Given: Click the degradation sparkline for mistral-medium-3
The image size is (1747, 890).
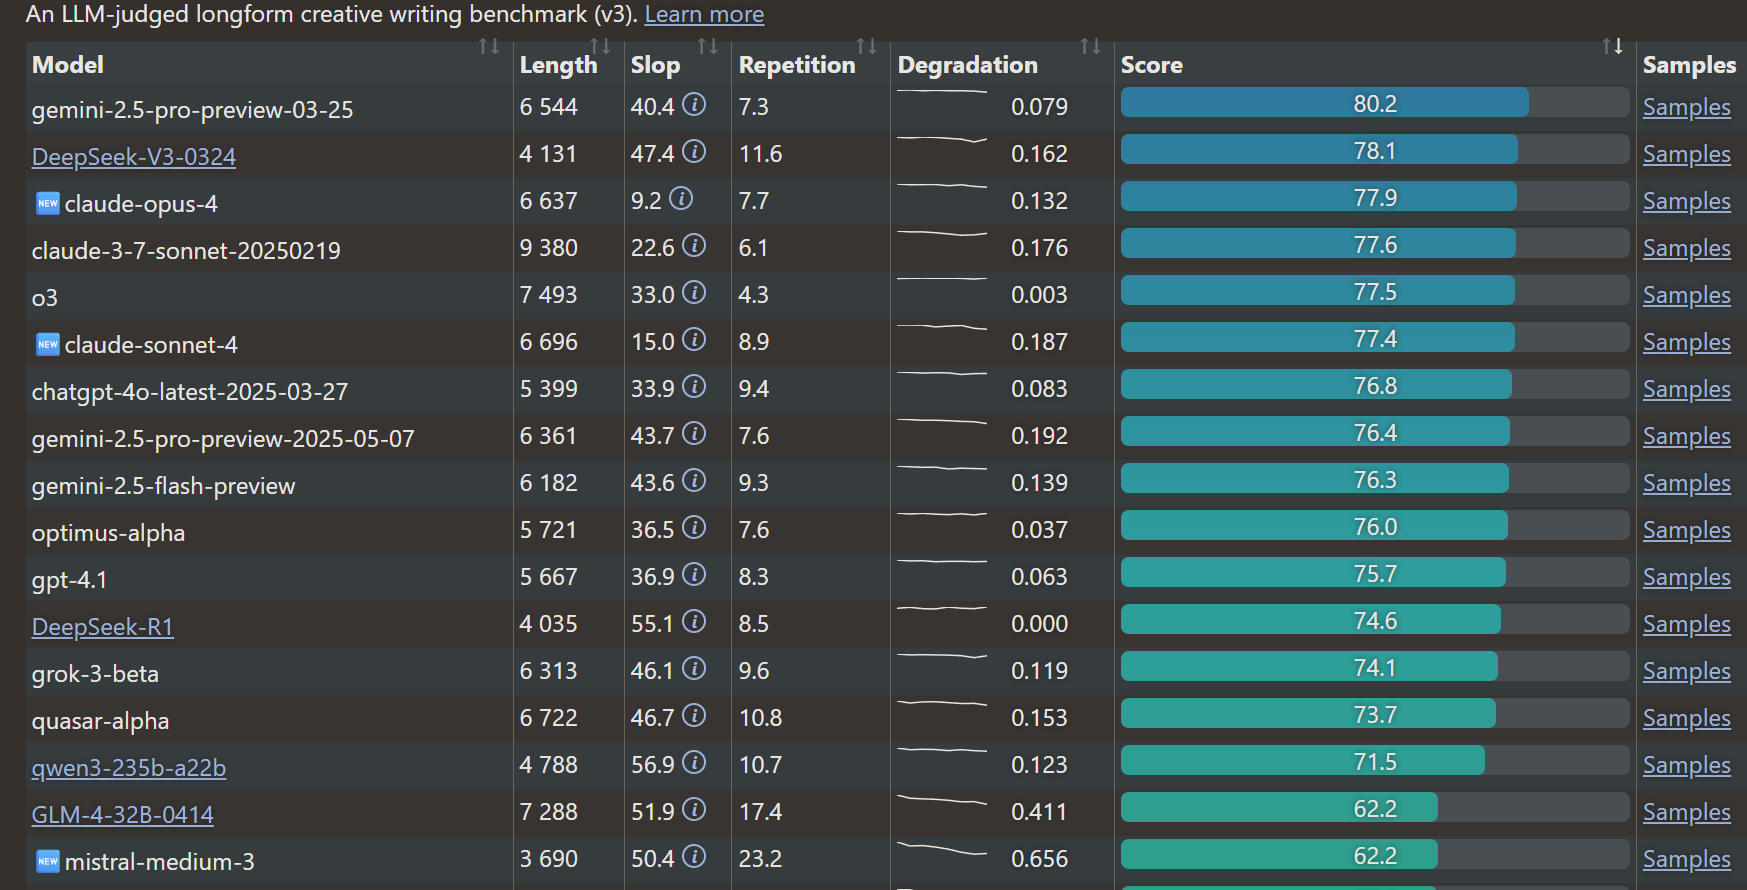Looking at the screenshot, I should click(942, 849).
